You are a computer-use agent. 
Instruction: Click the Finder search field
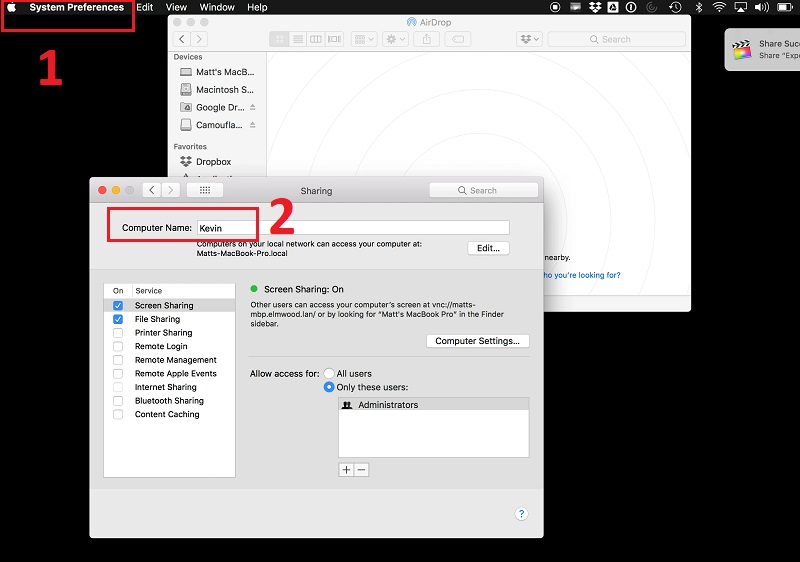(x=616, y=39)
